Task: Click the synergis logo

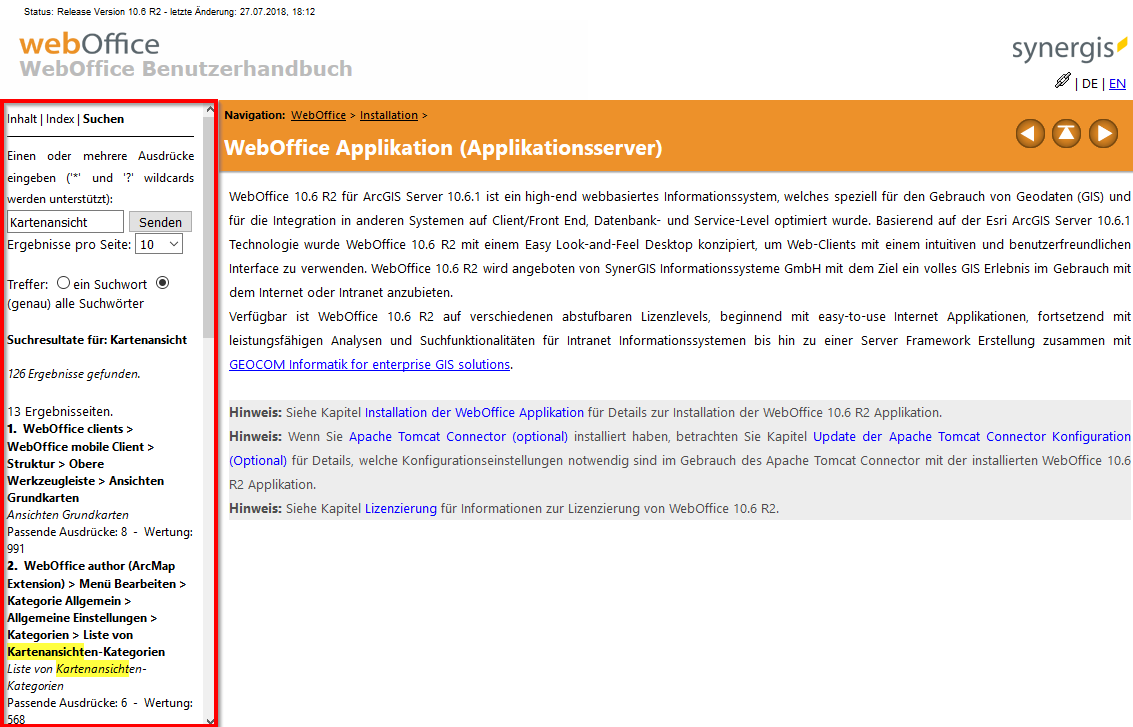Action: tap(1069, 48)
